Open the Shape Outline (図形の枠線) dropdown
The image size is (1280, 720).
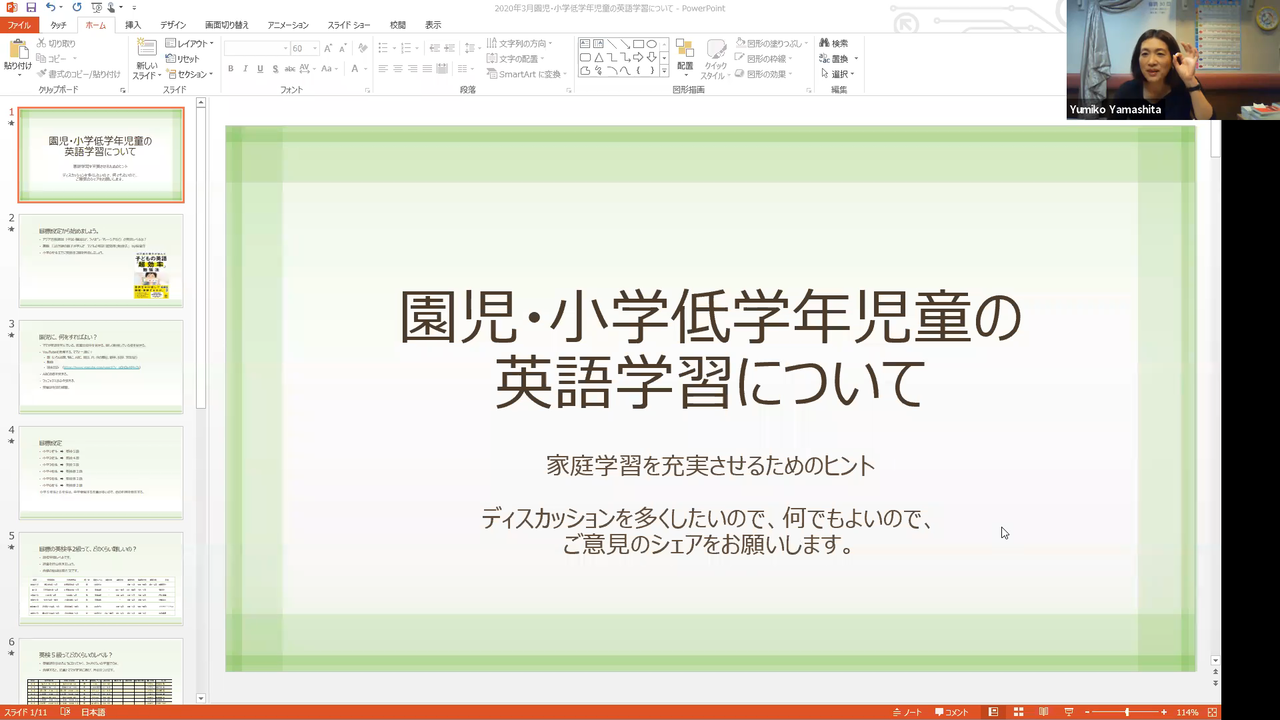(x=764, y=59)
